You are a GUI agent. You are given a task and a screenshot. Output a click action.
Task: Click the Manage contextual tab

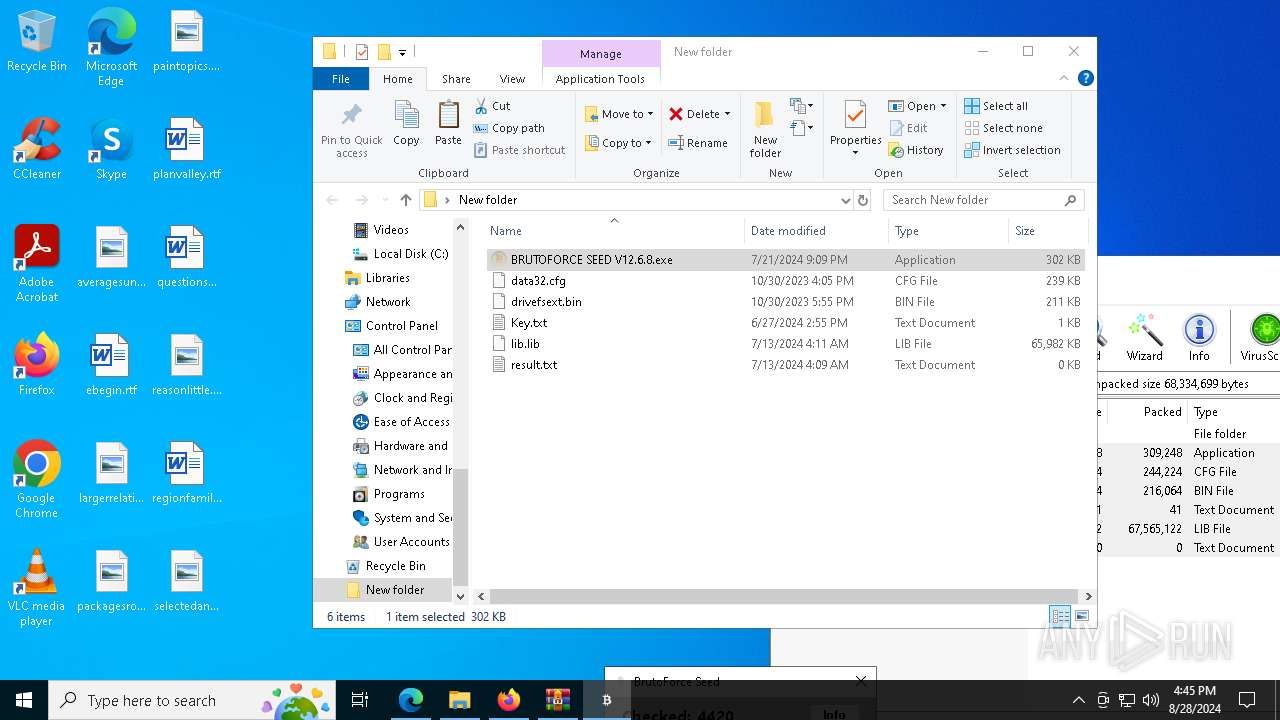pyautogui.click(x=601, y=54)
